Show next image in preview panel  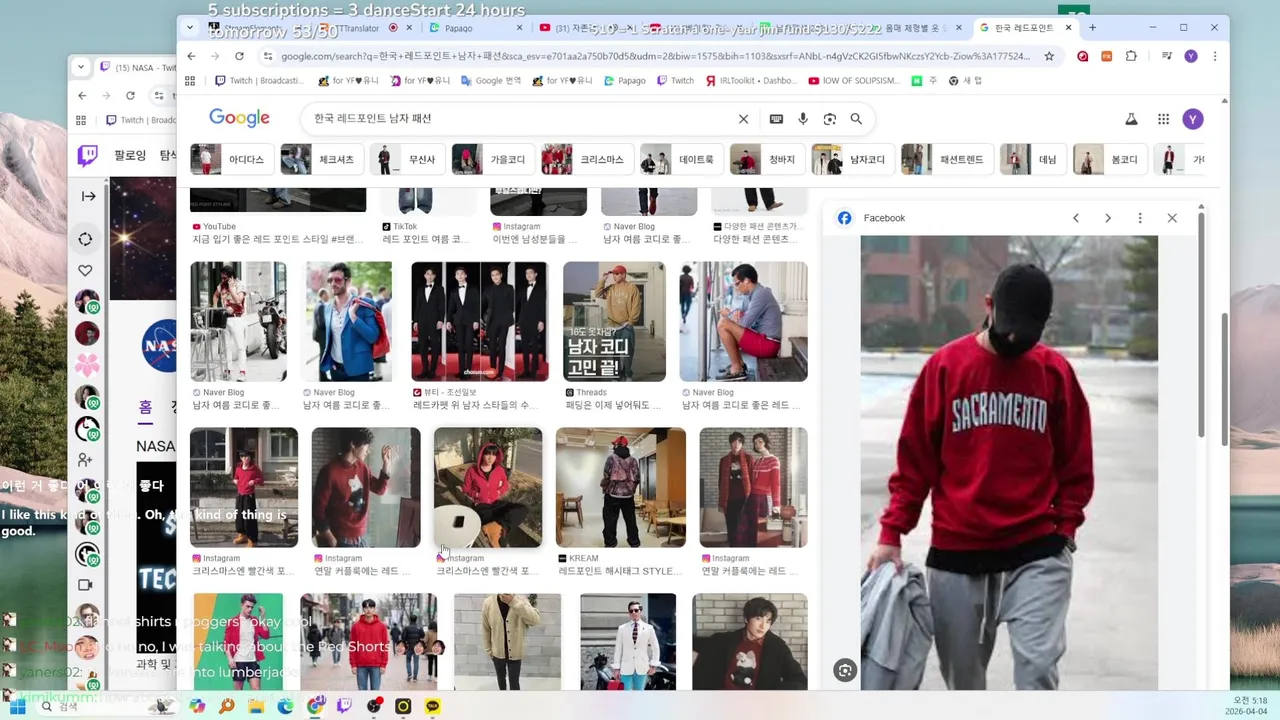(x=1108, y=218)
